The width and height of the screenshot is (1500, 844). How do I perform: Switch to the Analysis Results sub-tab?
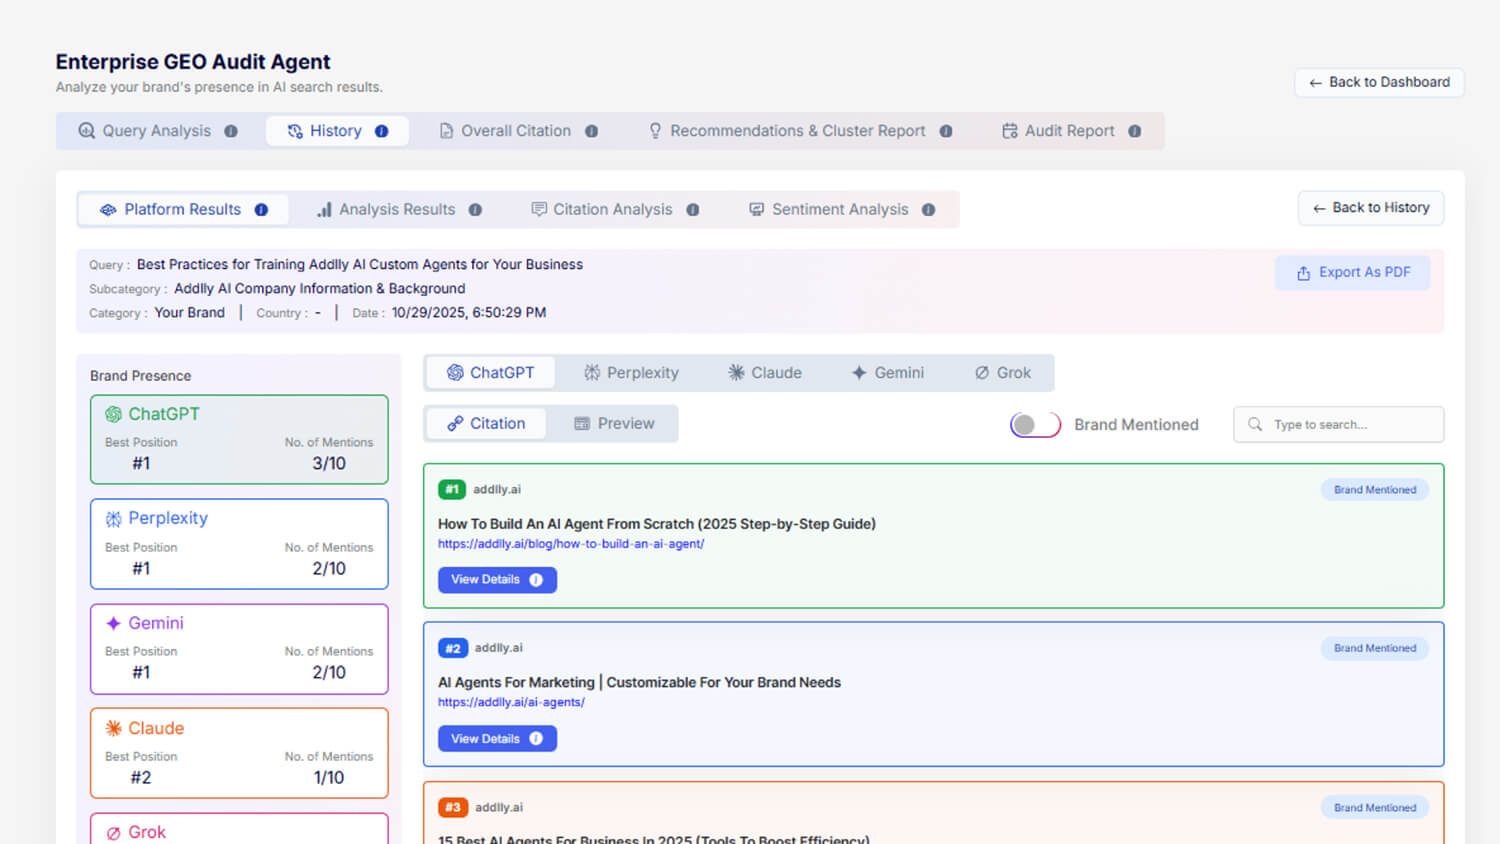click(399, 210)
